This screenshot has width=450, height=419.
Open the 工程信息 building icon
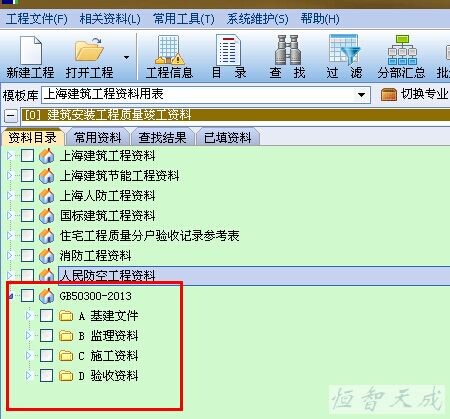(169, 50)
